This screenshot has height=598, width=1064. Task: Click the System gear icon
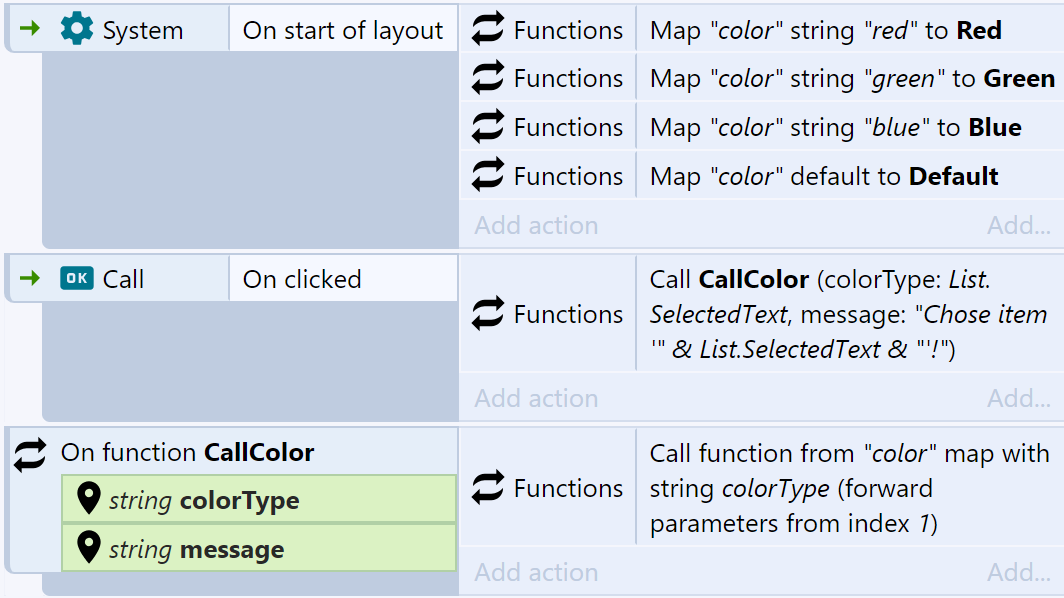pos(77,29)
